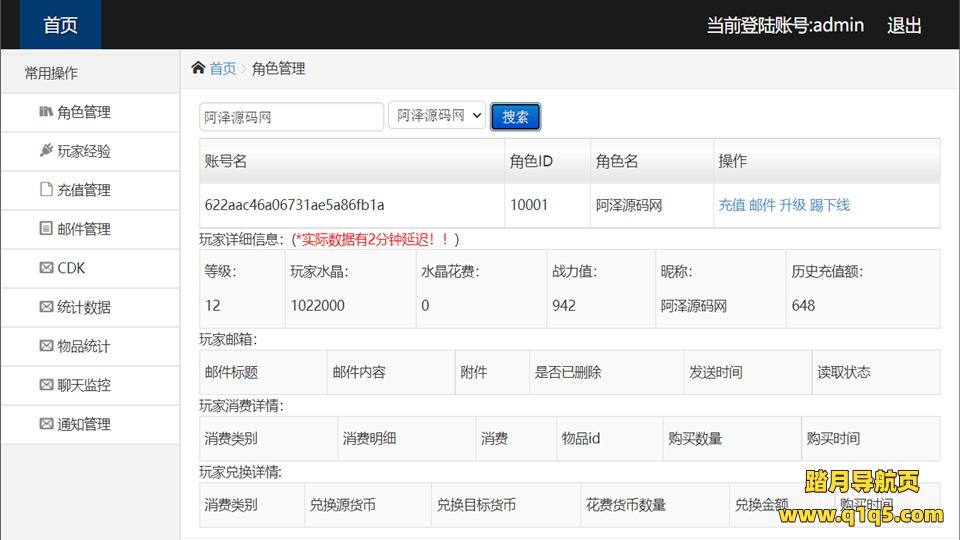Click the 统计数据 envelope icon
960x540 pixels.
(46, 307)
